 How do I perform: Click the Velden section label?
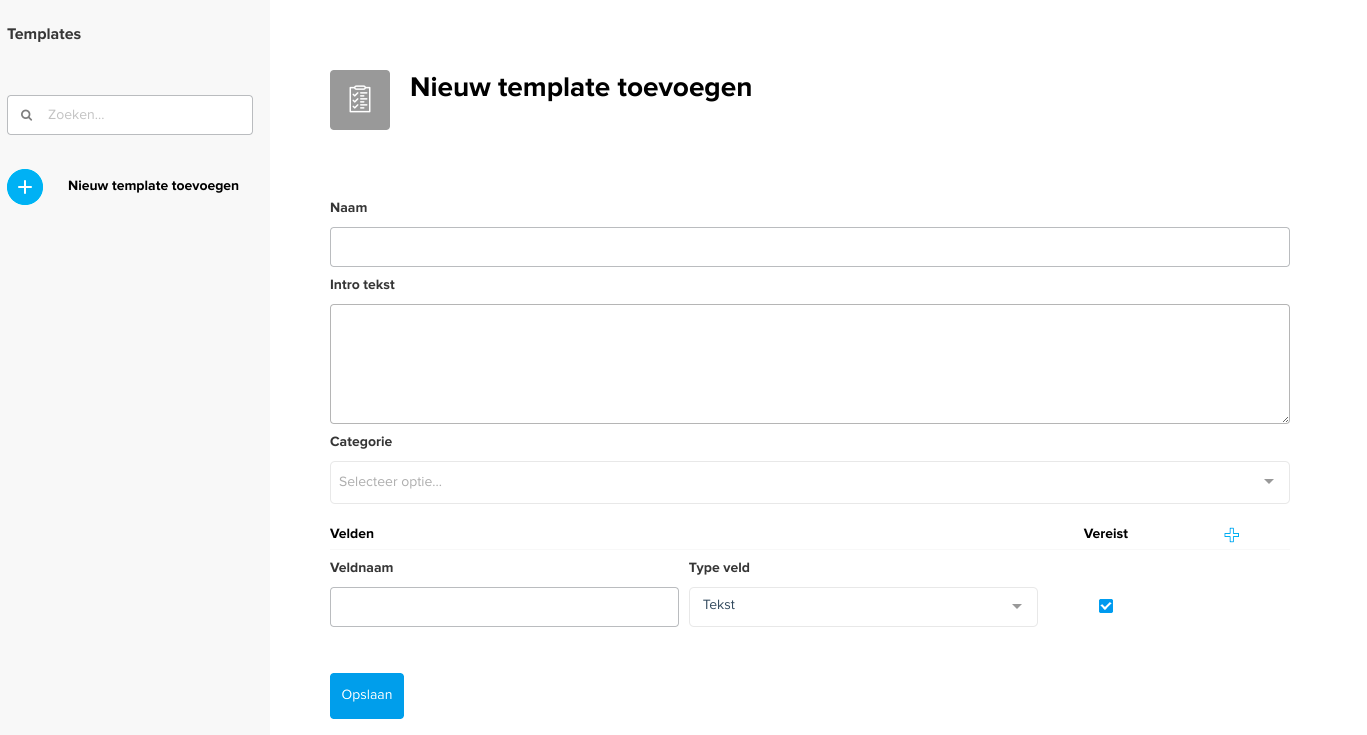coord(352,534)
